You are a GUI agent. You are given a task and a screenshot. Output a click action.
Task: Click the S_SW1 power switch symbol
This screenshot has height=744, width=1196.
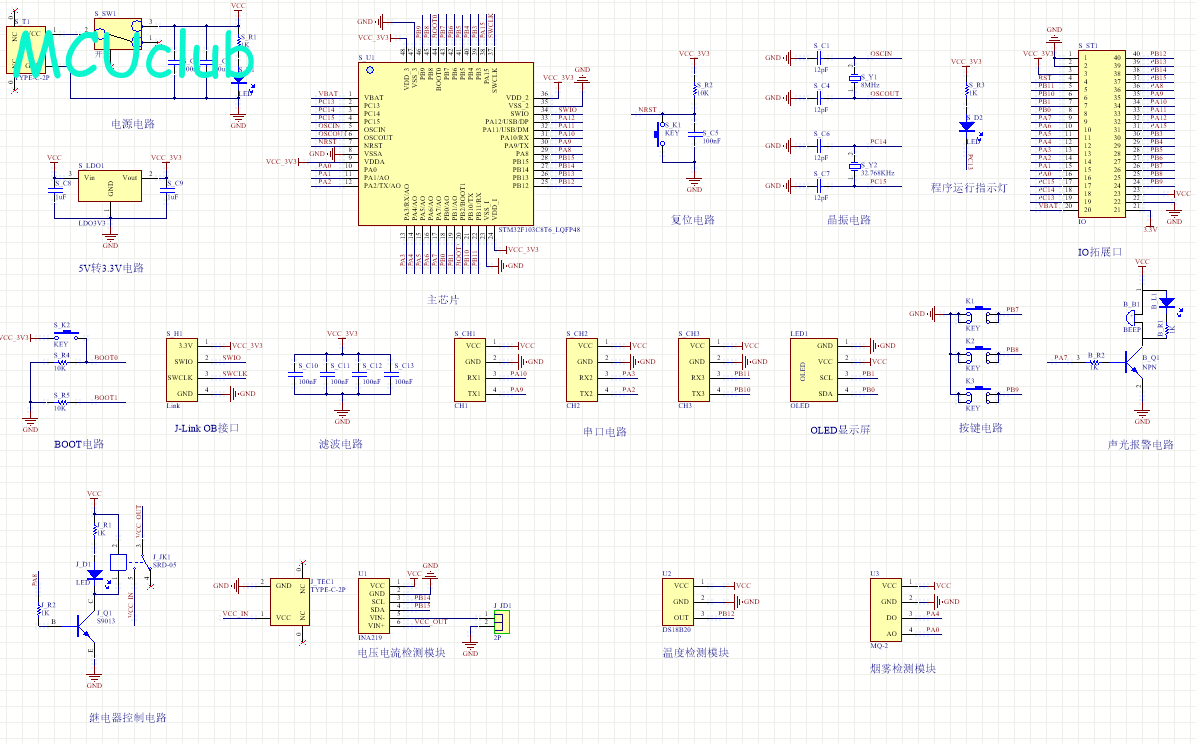[x=119, y=34]
